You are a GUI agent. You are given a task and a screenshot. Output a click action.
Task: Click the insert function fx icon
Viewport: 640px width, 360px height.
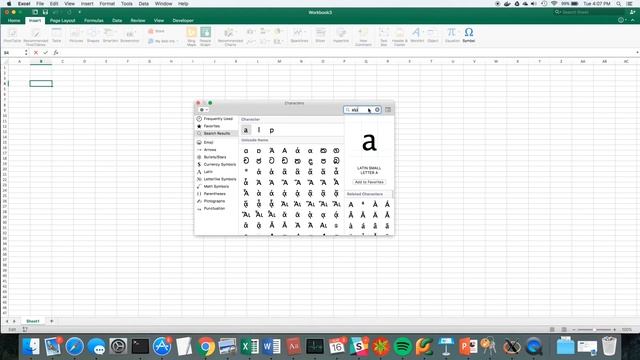(56, 53)
